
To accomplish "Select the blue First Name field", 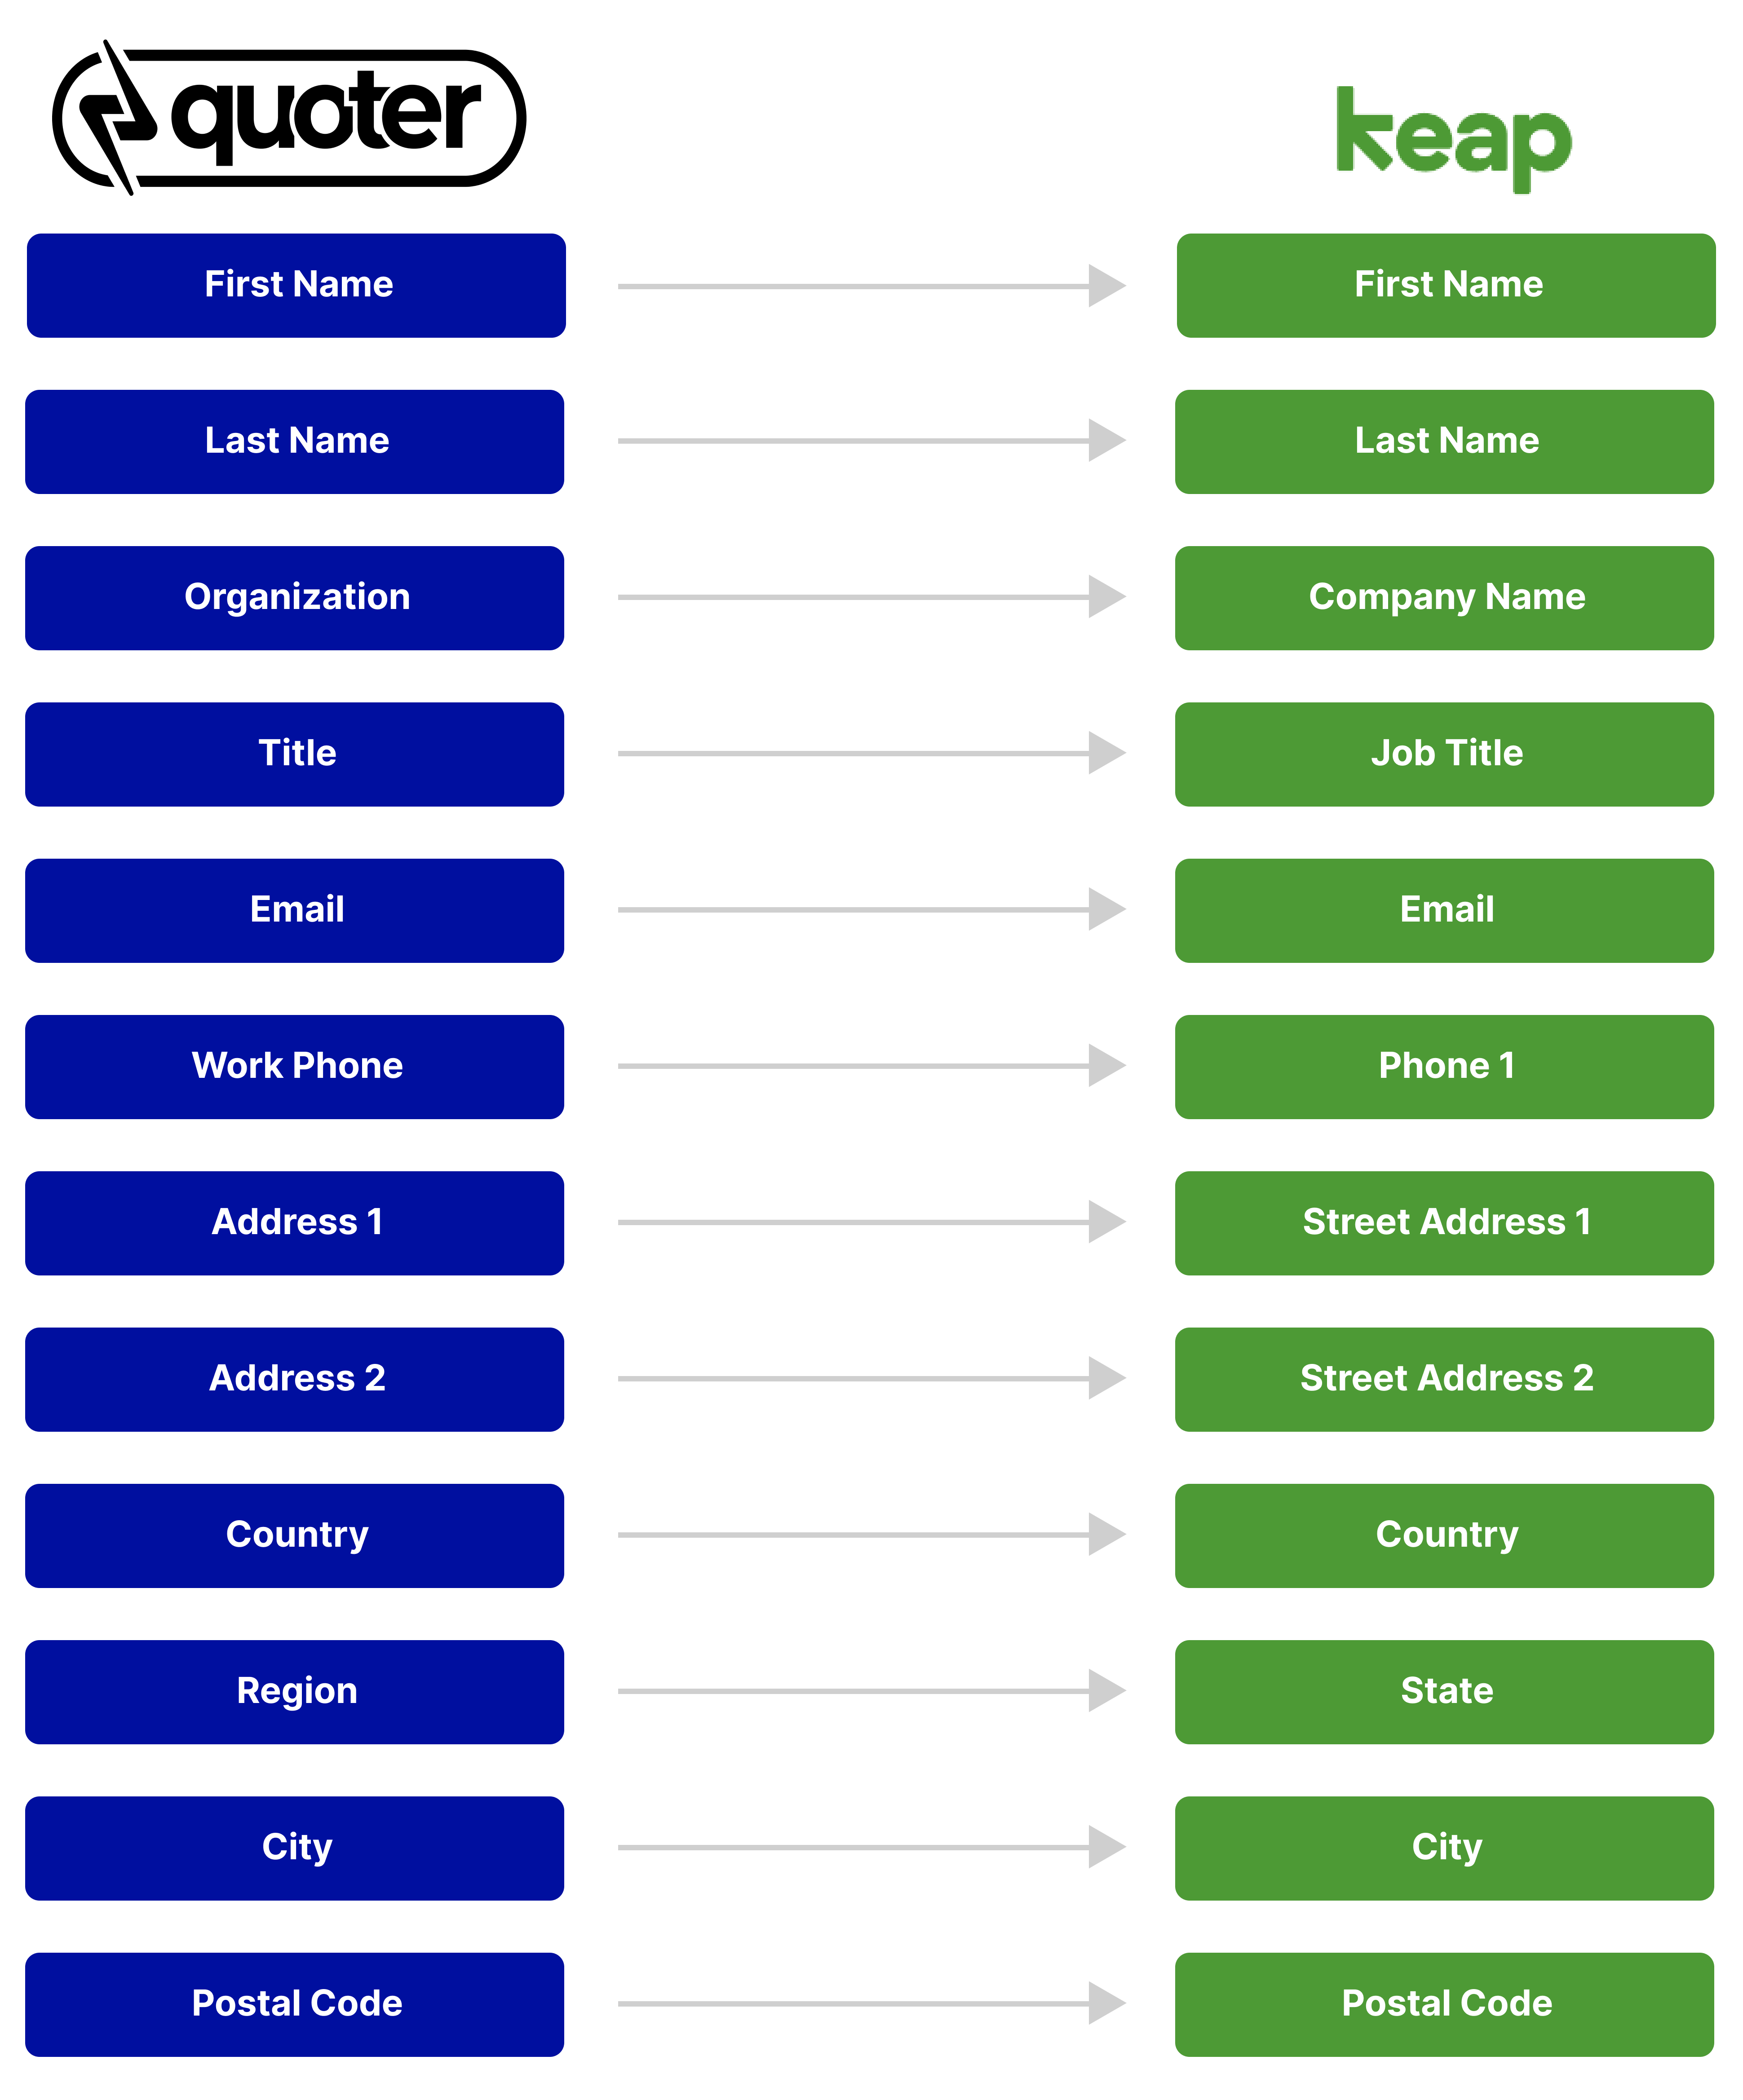I will point(296,286).
